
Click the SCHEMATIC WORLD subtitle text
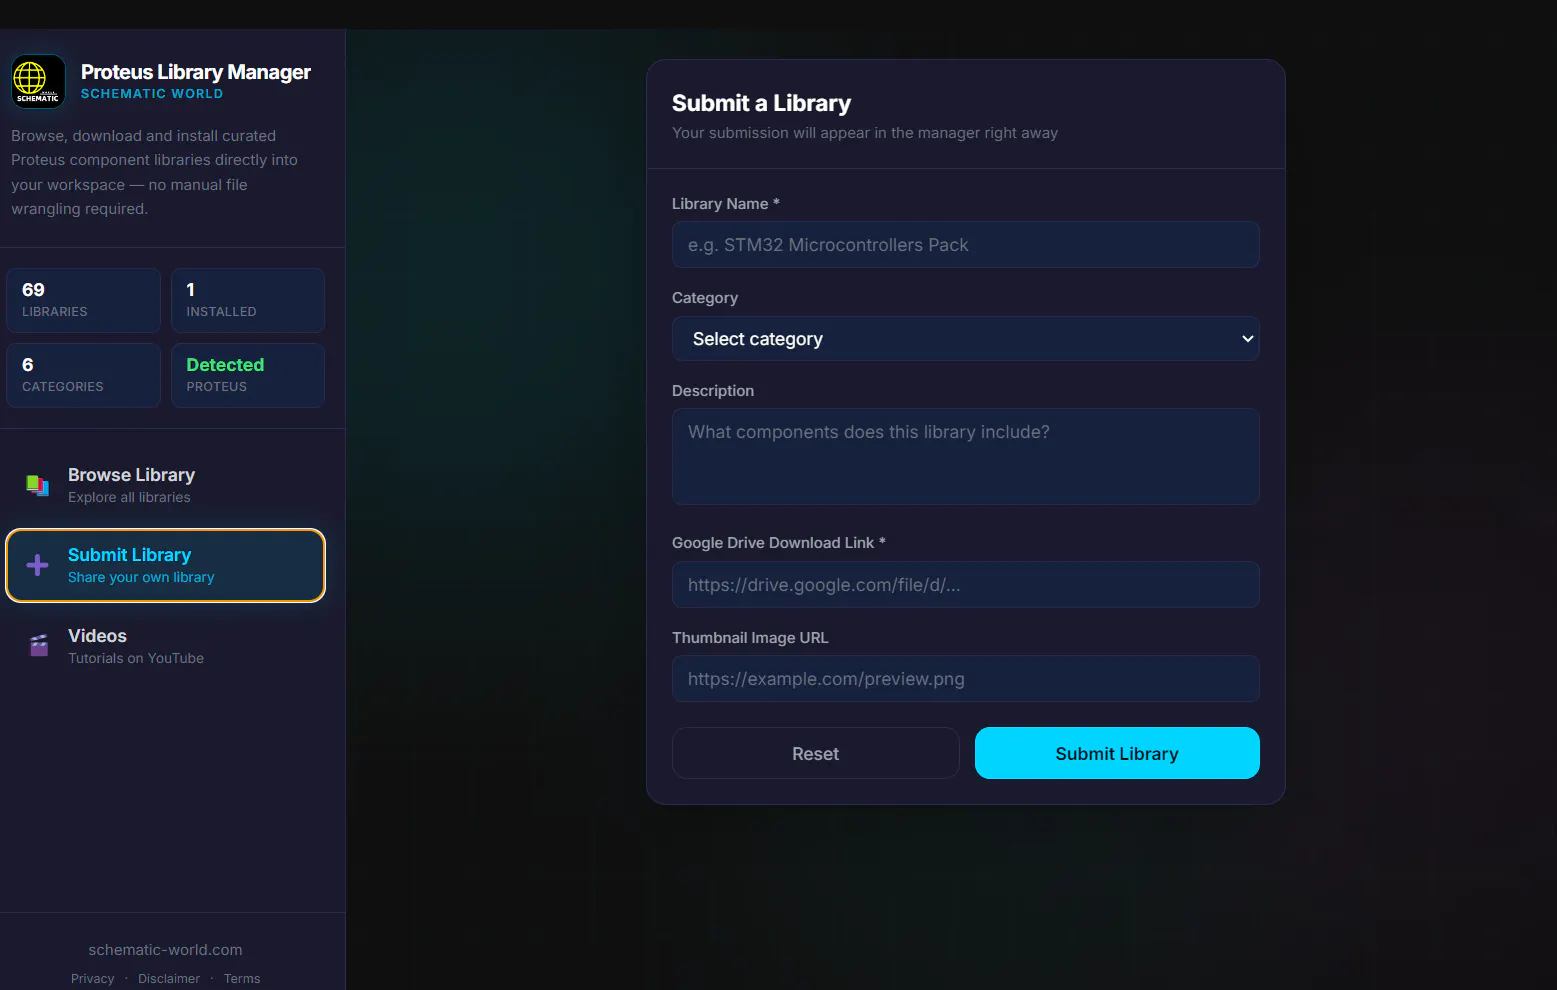152,94
